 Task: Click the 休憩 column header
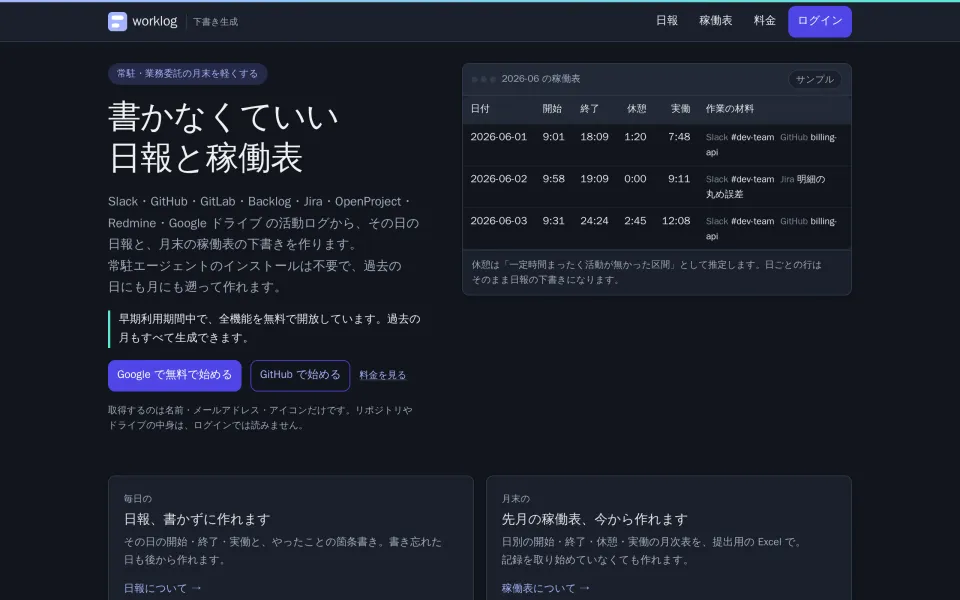(x=636, y=109)
